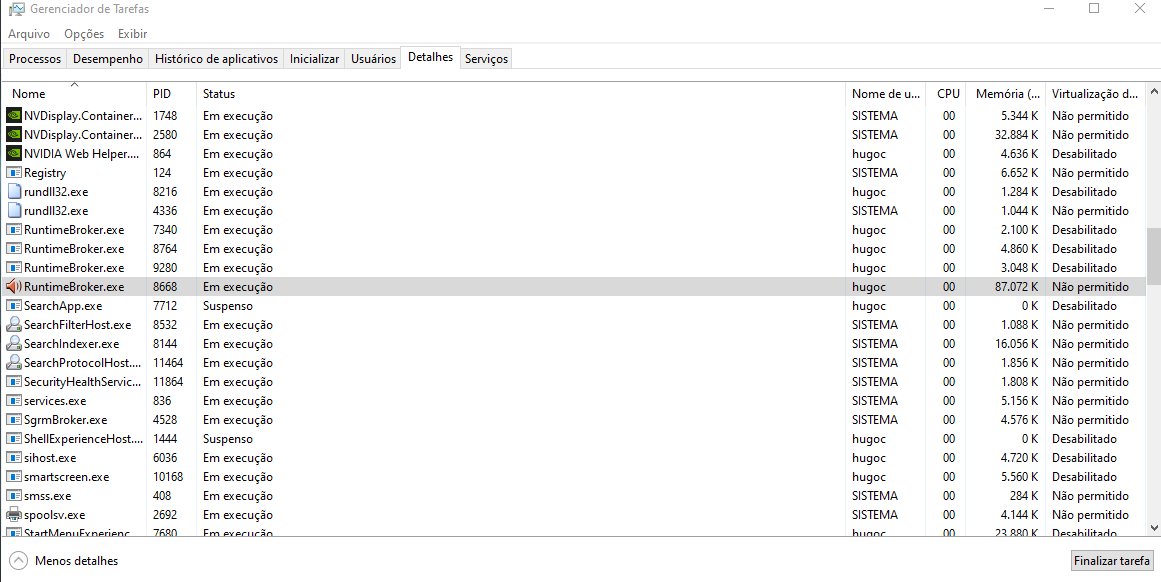The height and width of the screenshot is (582, 1161).
Task: Click the Menos detalhes label
Action: pyautogui.click(x=76, y=561)
